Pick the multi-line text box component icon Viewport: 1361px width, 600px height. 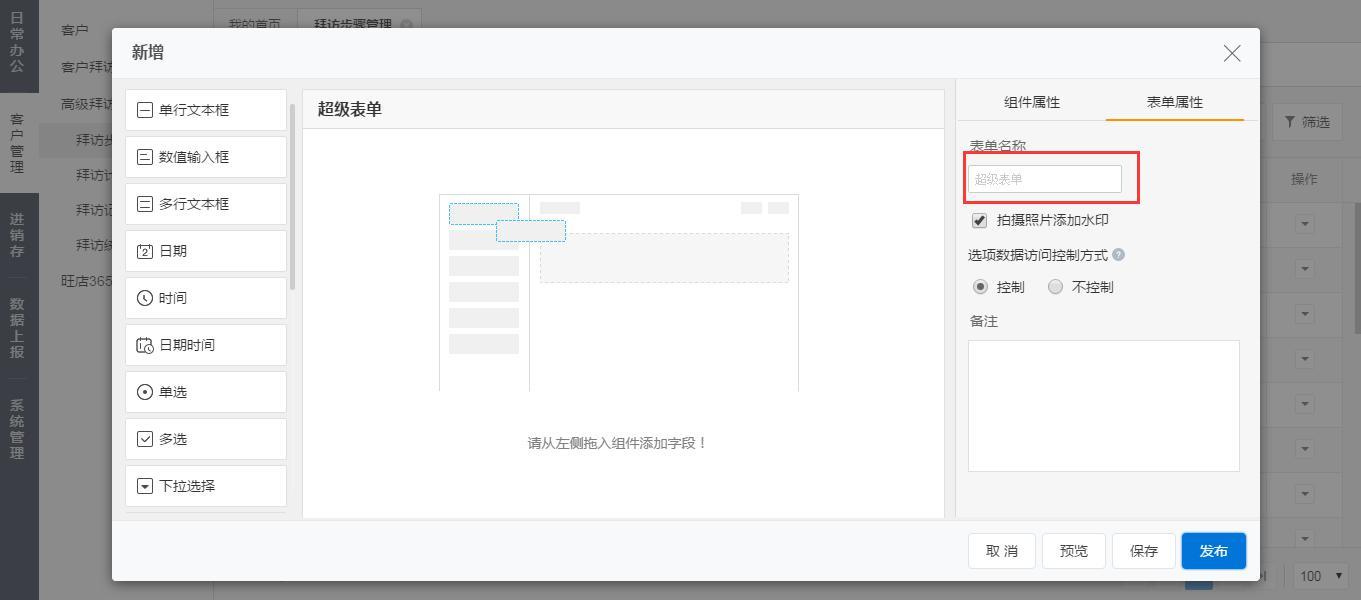(x=145, y=204)
